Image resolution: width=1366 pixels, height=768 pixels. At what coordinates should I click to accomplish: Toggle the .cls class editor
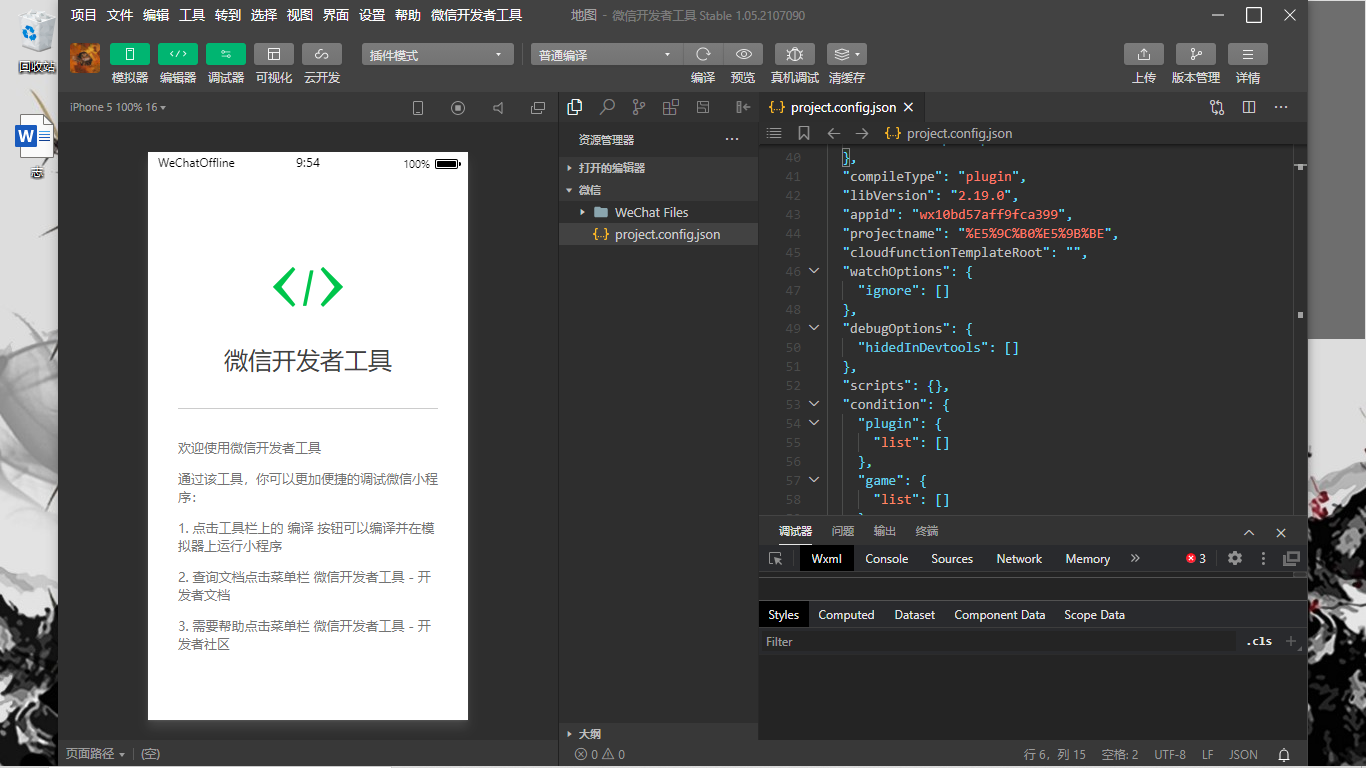click(x=1259, y=642)
